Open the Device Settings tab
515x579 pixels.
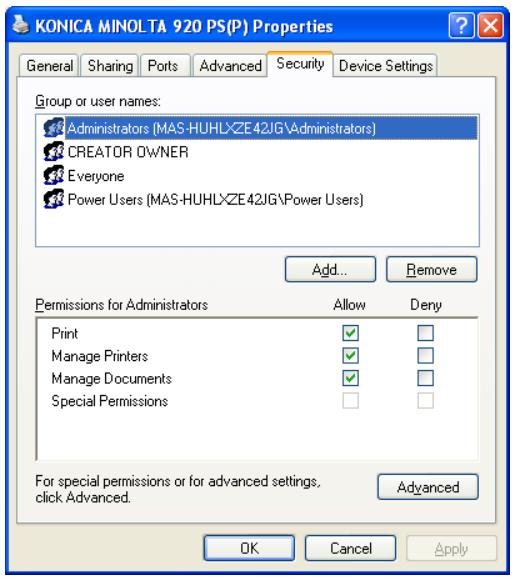385,66
